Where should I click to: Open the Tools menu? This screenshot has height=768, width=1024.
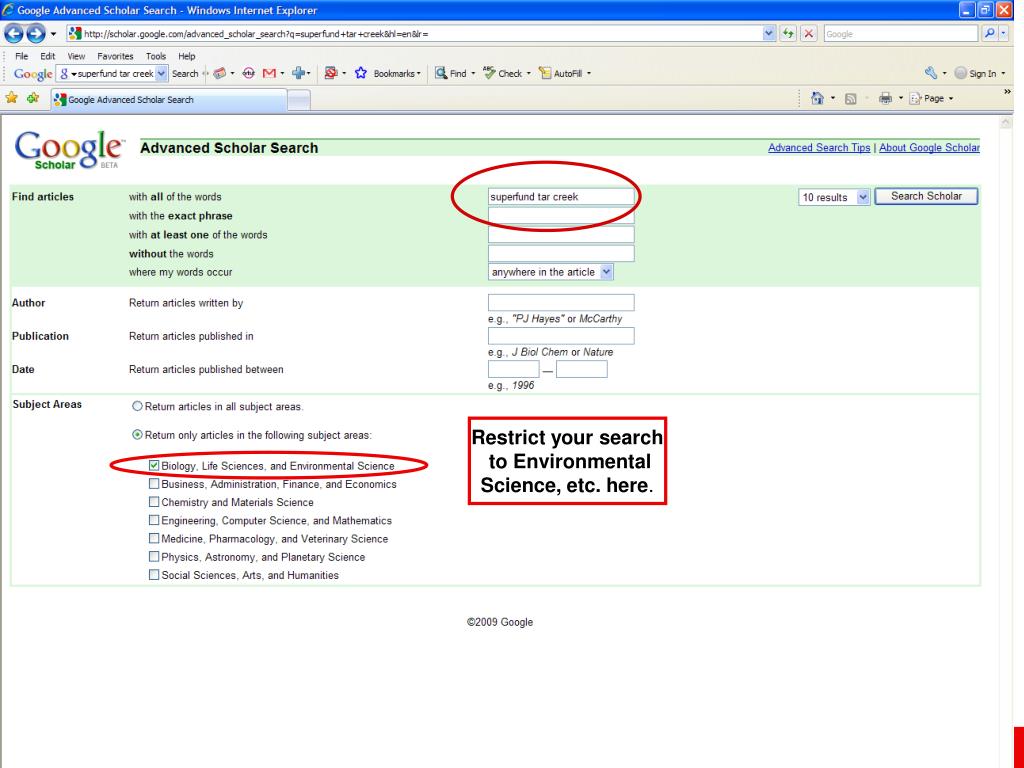(x=156, y=56)
